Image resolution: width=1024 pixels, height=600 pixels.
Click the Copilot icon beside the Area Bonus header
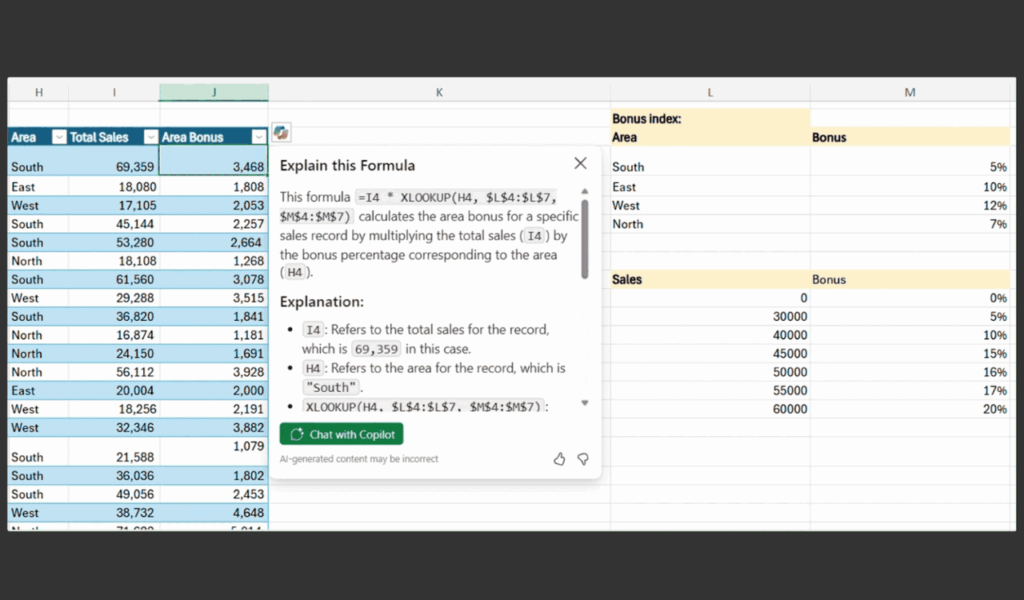point(282,133)
